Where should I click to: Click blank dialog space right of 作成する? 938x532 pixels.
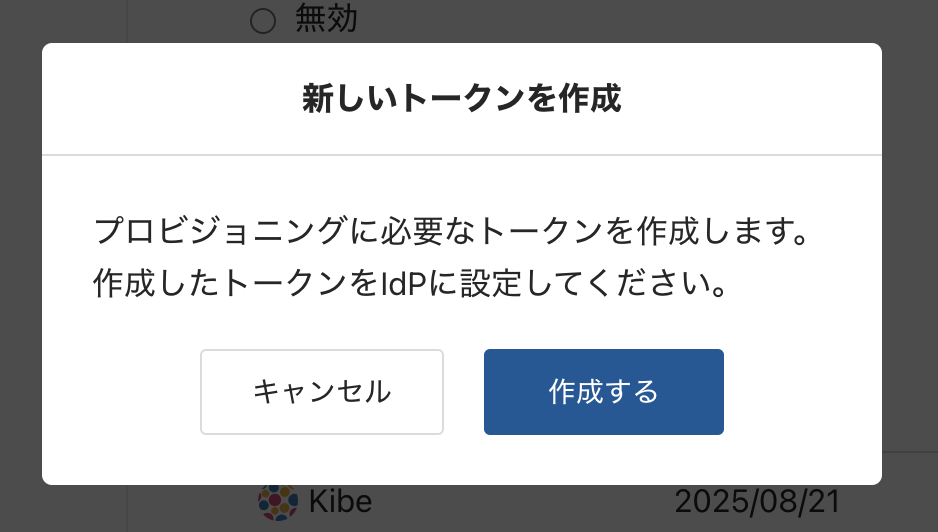800,392
